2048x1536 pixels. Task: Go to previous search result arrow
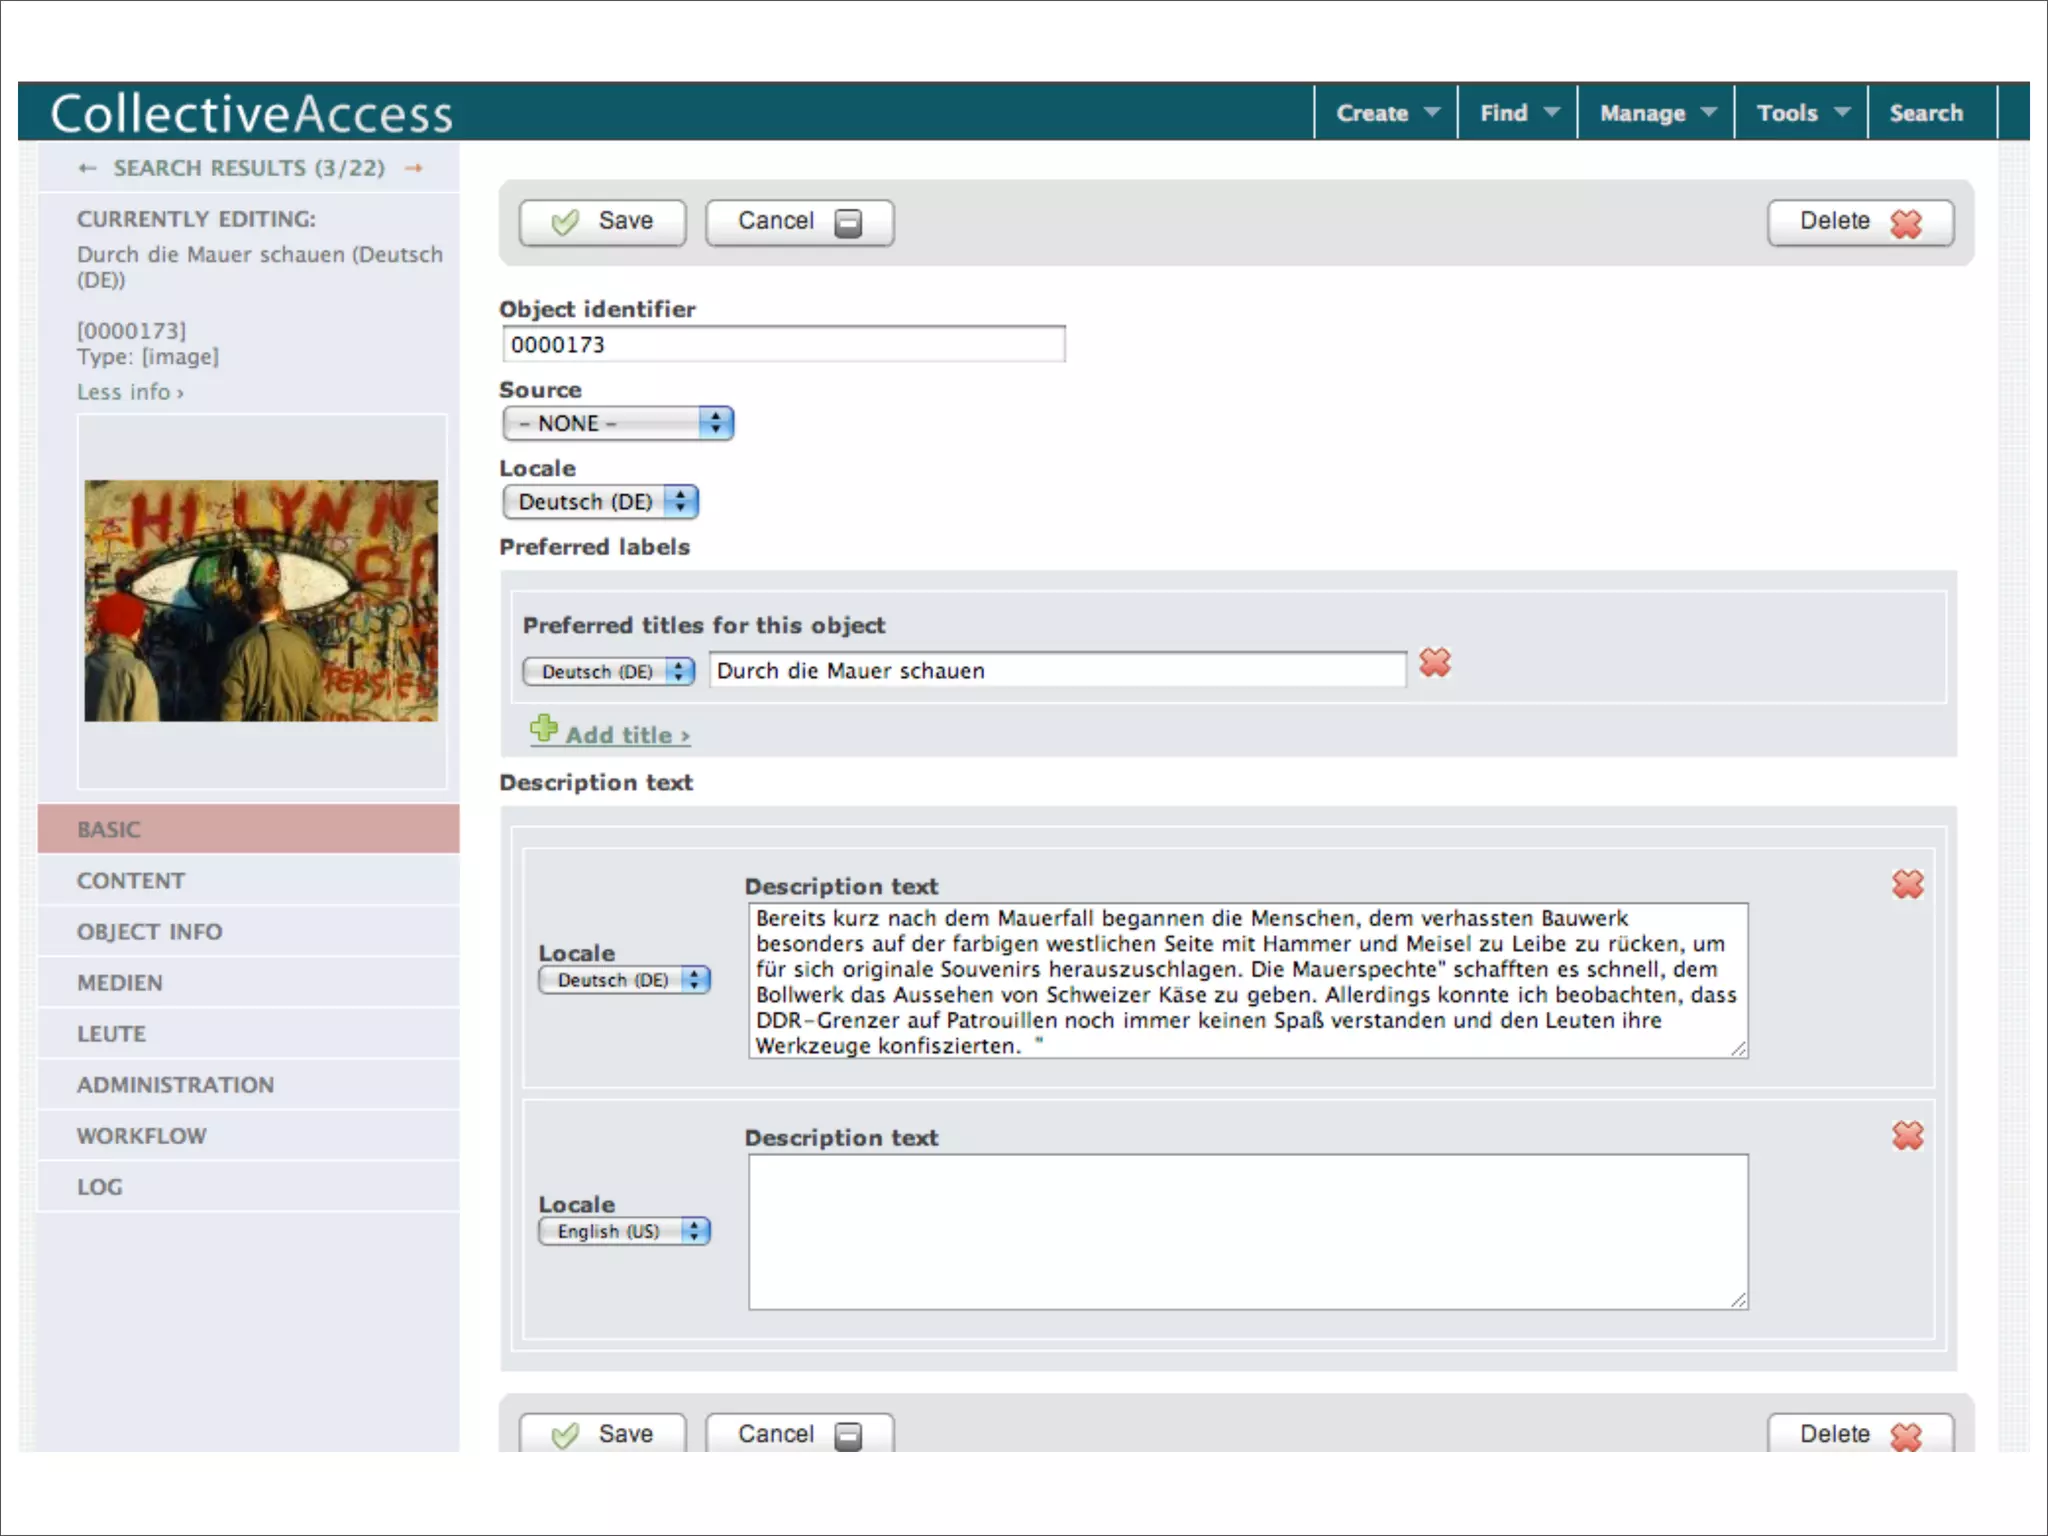pos(87,168)
